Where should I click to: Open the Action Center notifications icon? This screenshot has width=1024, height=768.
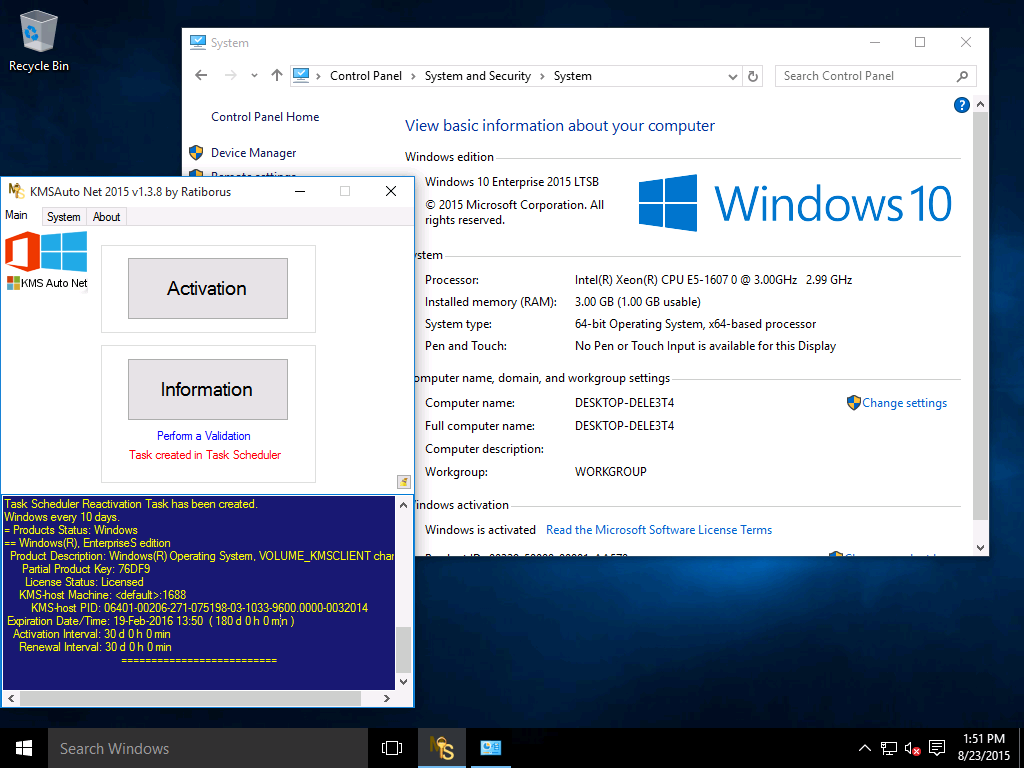[937, 748]
